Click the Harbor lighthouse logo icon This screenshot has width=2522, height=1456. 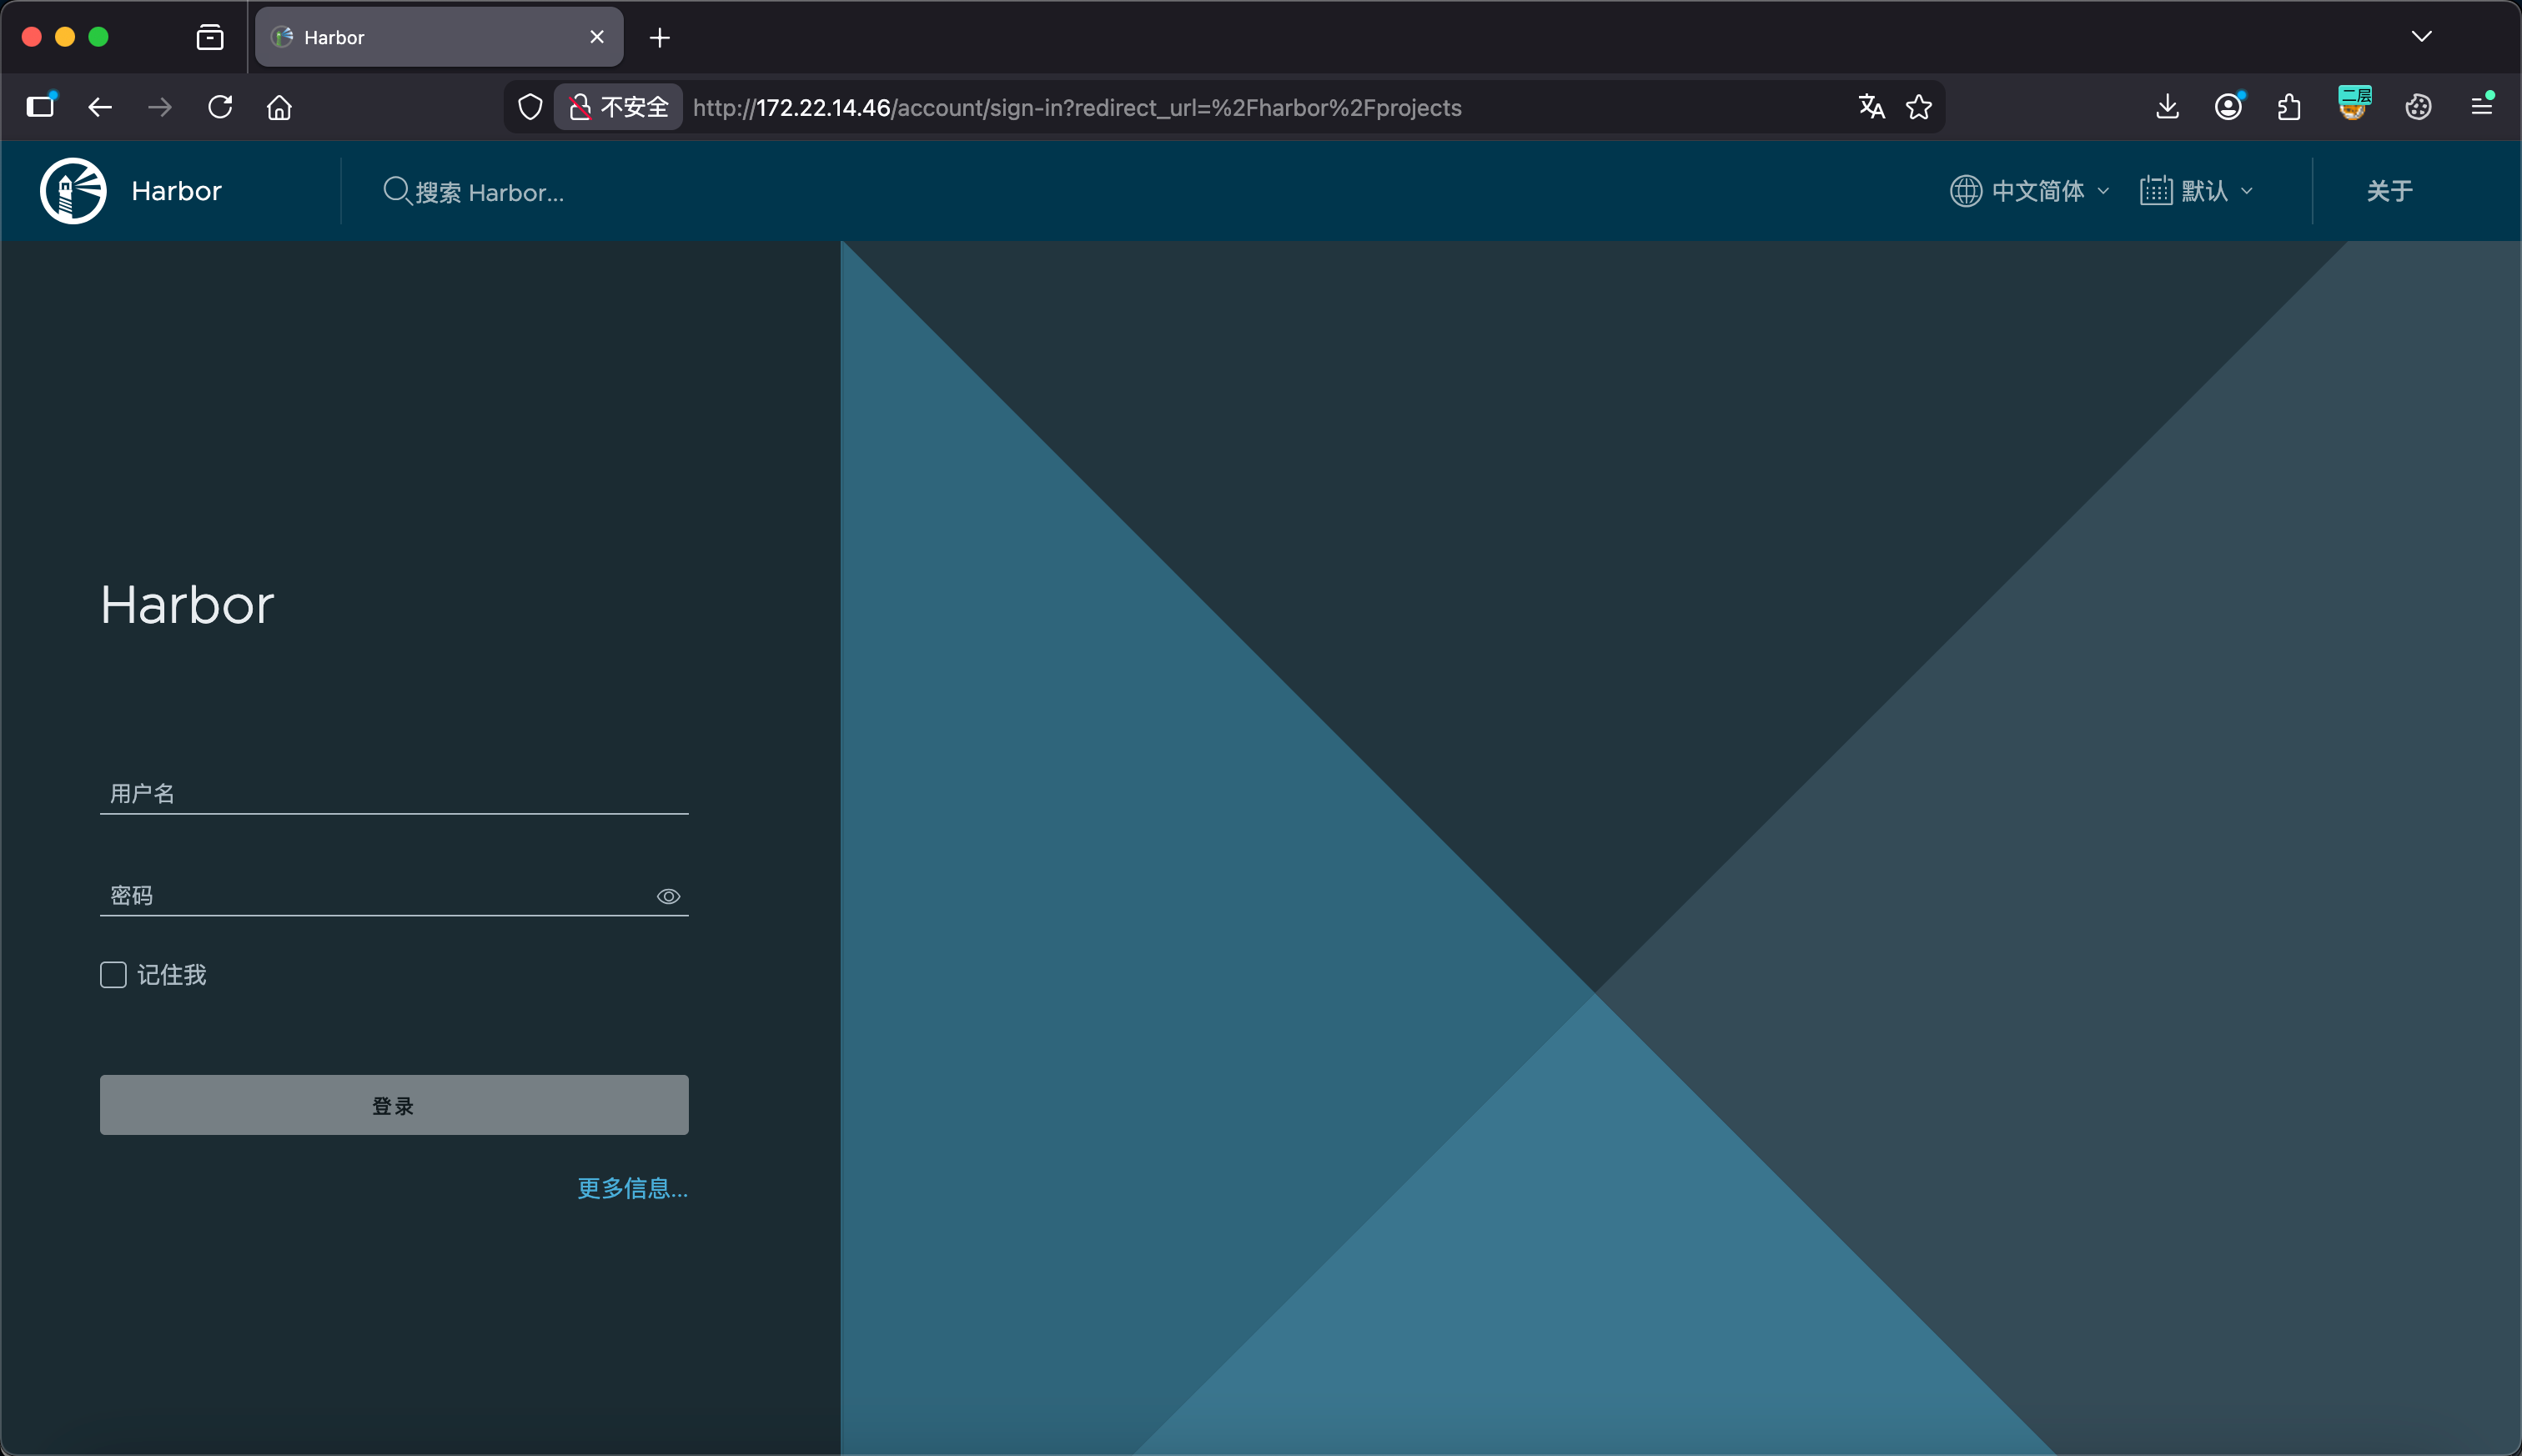click(73, 190)
